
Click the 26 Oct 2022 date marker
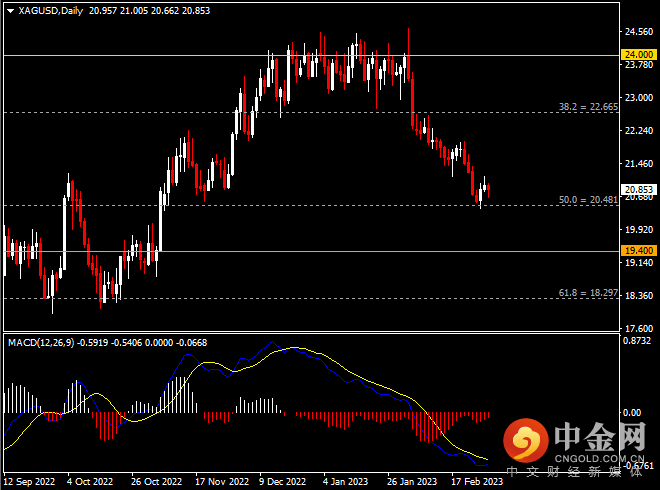click(155, 479)
